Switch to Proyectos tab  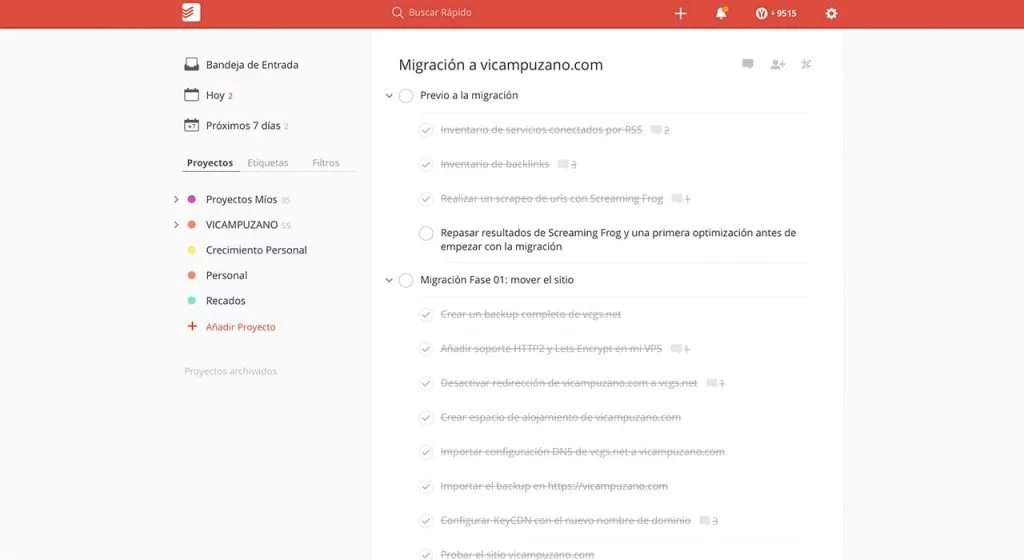coord(210,163)
